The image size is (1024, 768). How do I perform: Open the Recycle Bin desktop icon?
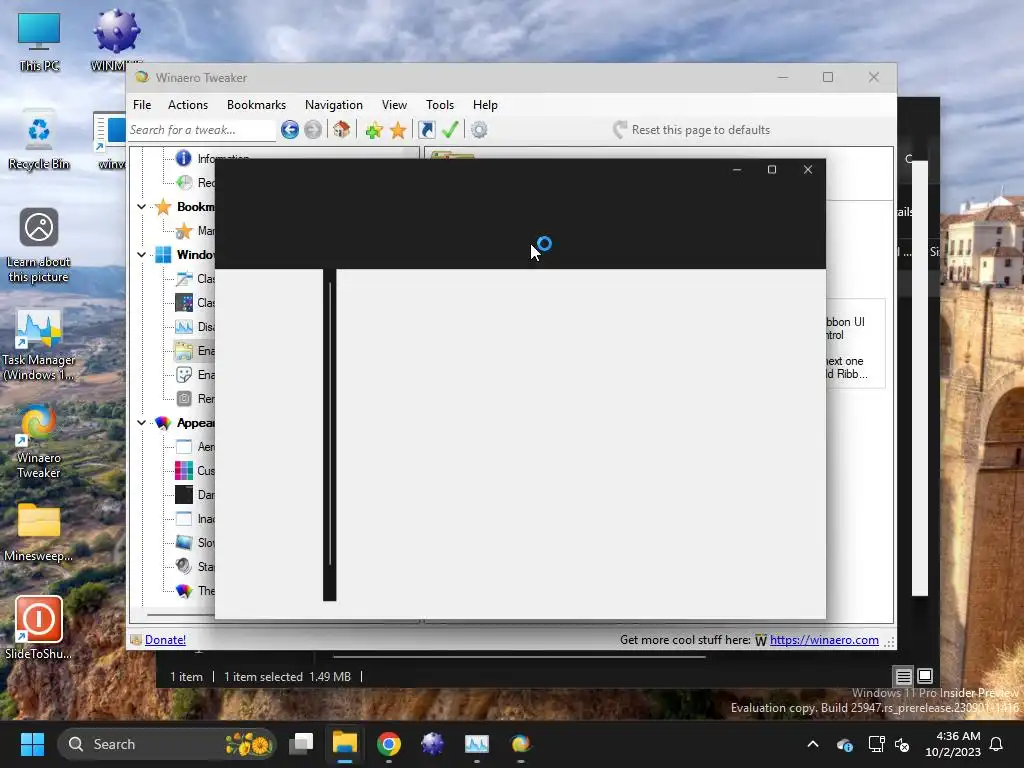point(39,140)
